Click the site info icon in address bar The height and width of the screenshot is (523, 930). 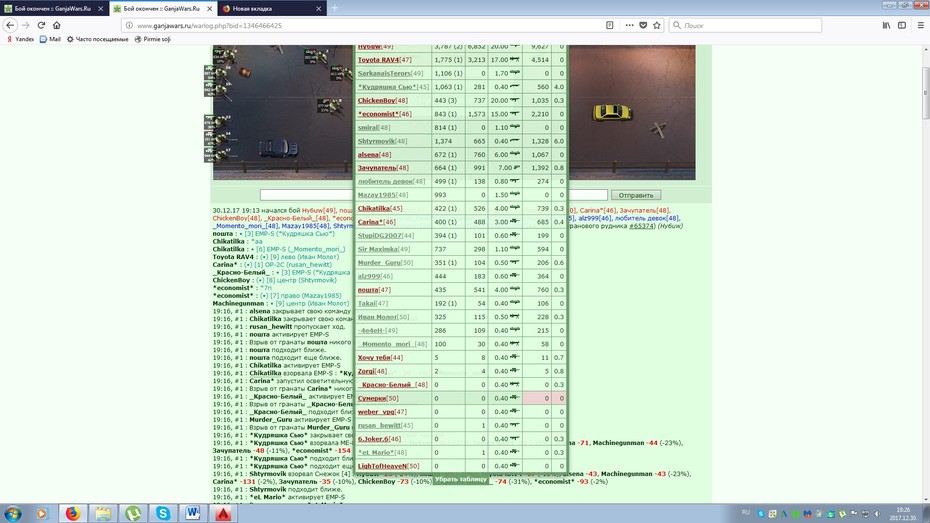tap(129, 25)
